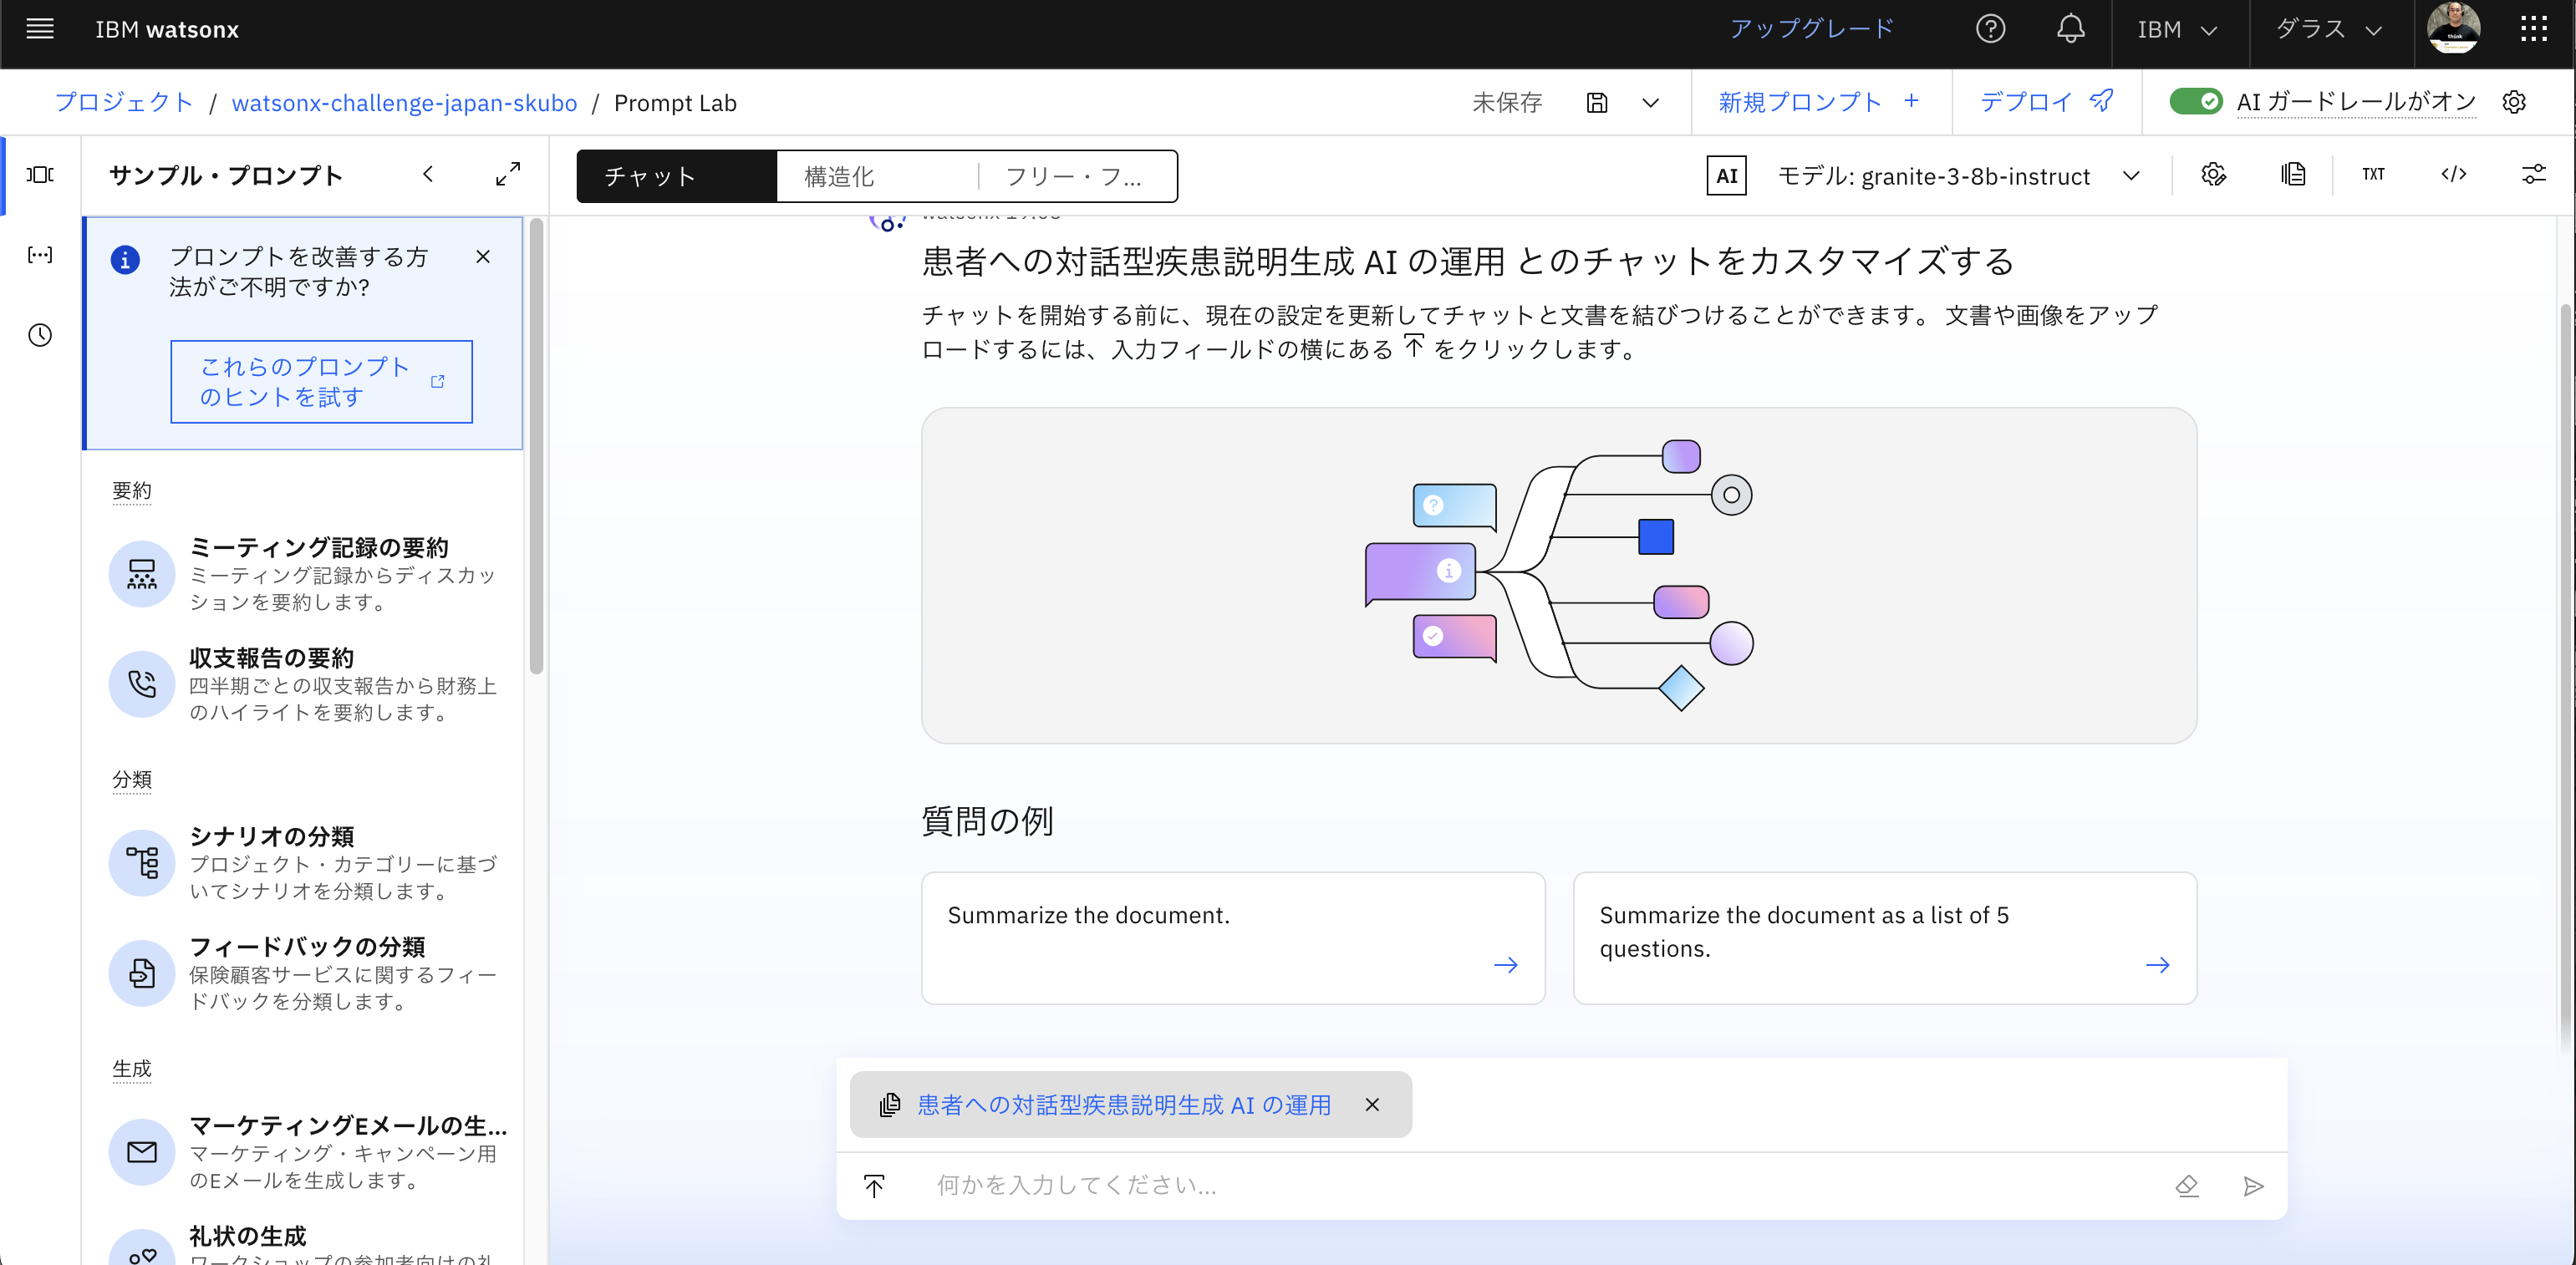This screenshot has height=1265, width=2576.
Task: Open the prompt variables panel
Action: coord(40,254)
